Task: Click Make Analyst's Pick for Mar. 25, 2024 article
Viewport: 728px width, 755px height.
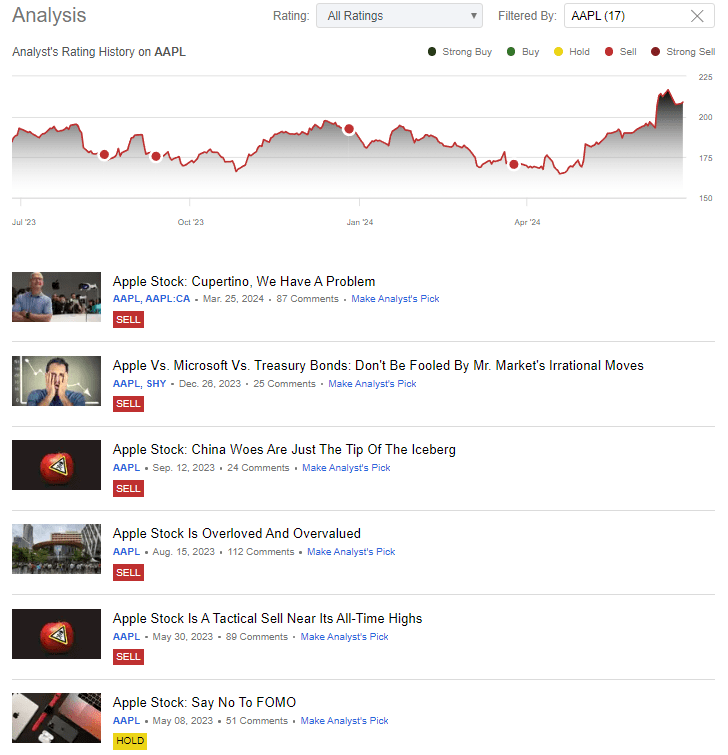Action: pyautogui.click(x=395, y=299)
